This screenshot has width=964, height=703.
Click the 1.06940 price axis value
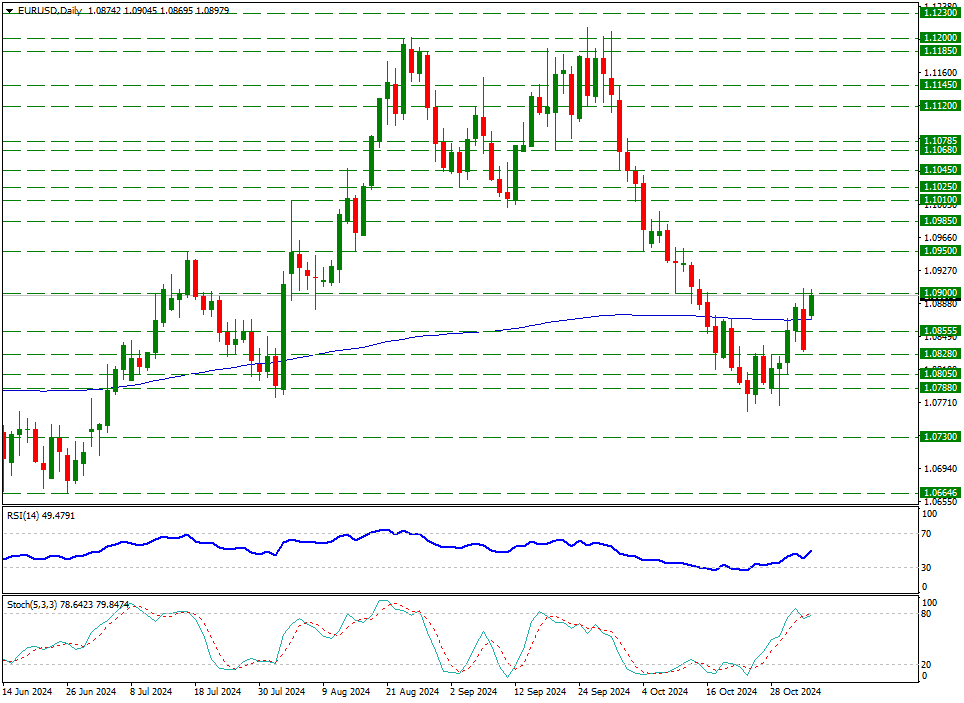[941, 469]
